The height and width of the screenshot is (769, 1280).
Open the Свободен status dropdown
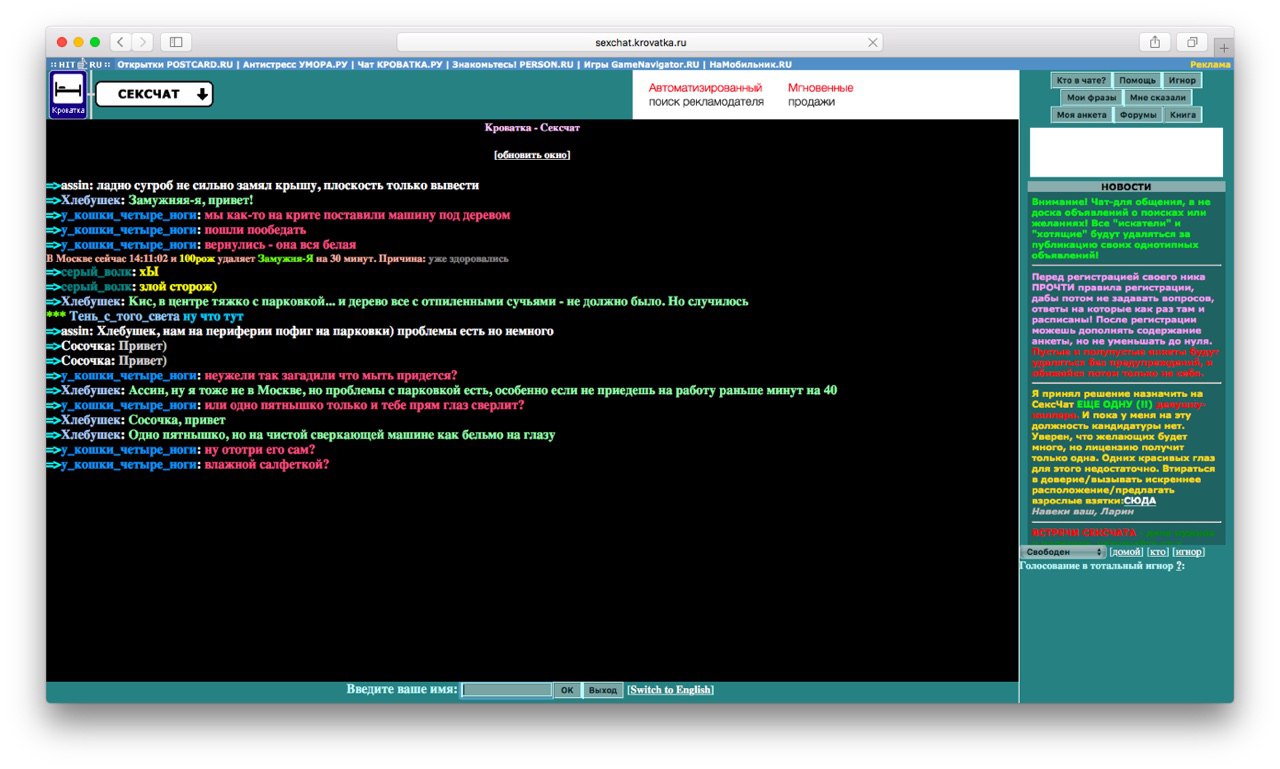click(1062, 552)
